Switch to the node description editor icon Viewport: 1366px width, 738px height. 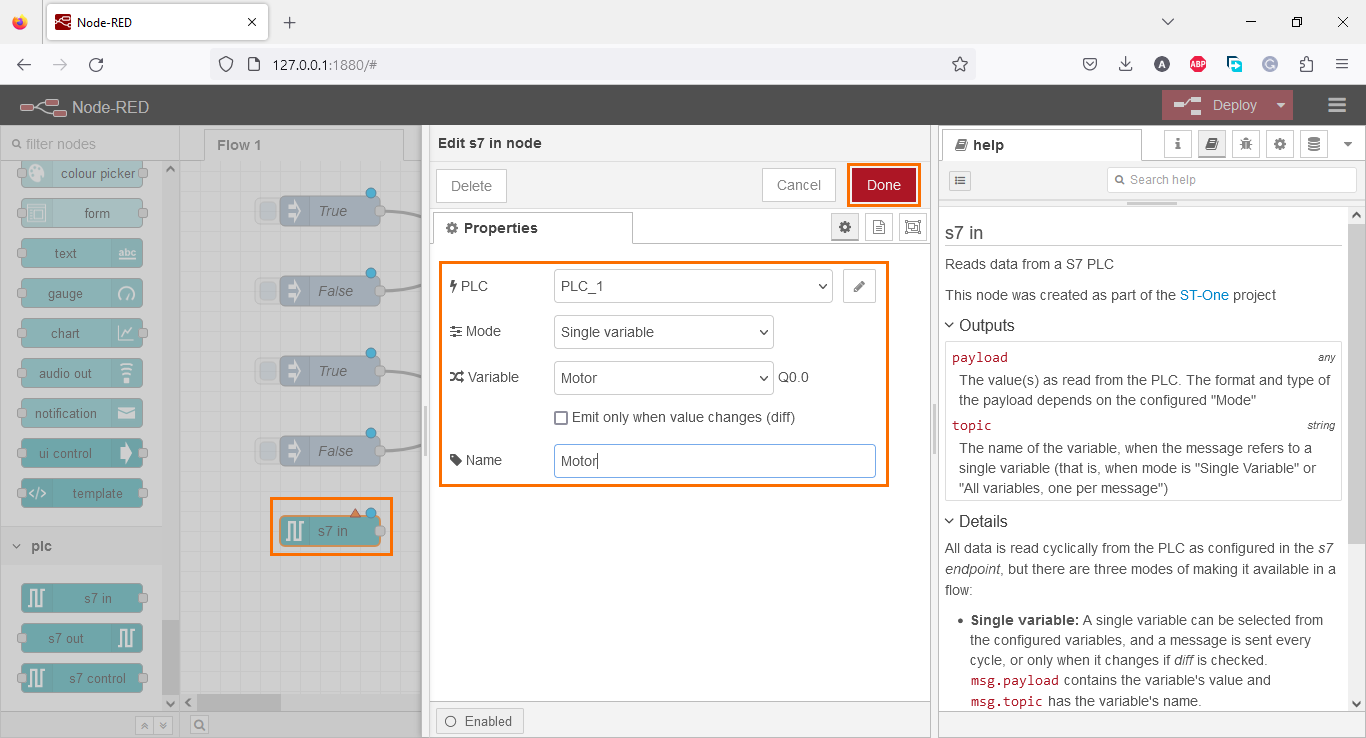pyautogui.click(x=878, y=227)
